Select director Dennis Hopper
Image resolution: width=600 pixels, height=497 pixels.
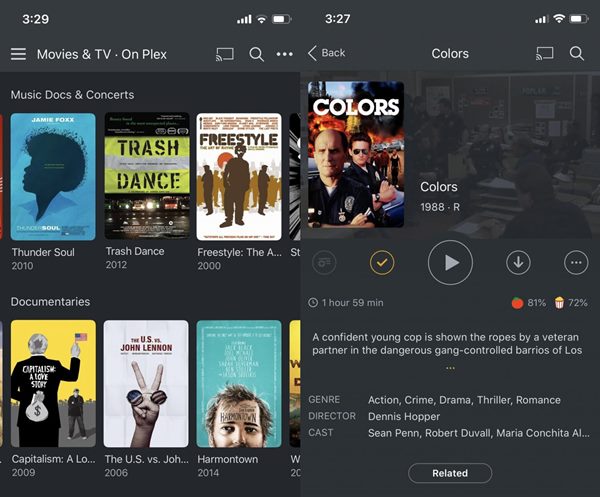404,417
